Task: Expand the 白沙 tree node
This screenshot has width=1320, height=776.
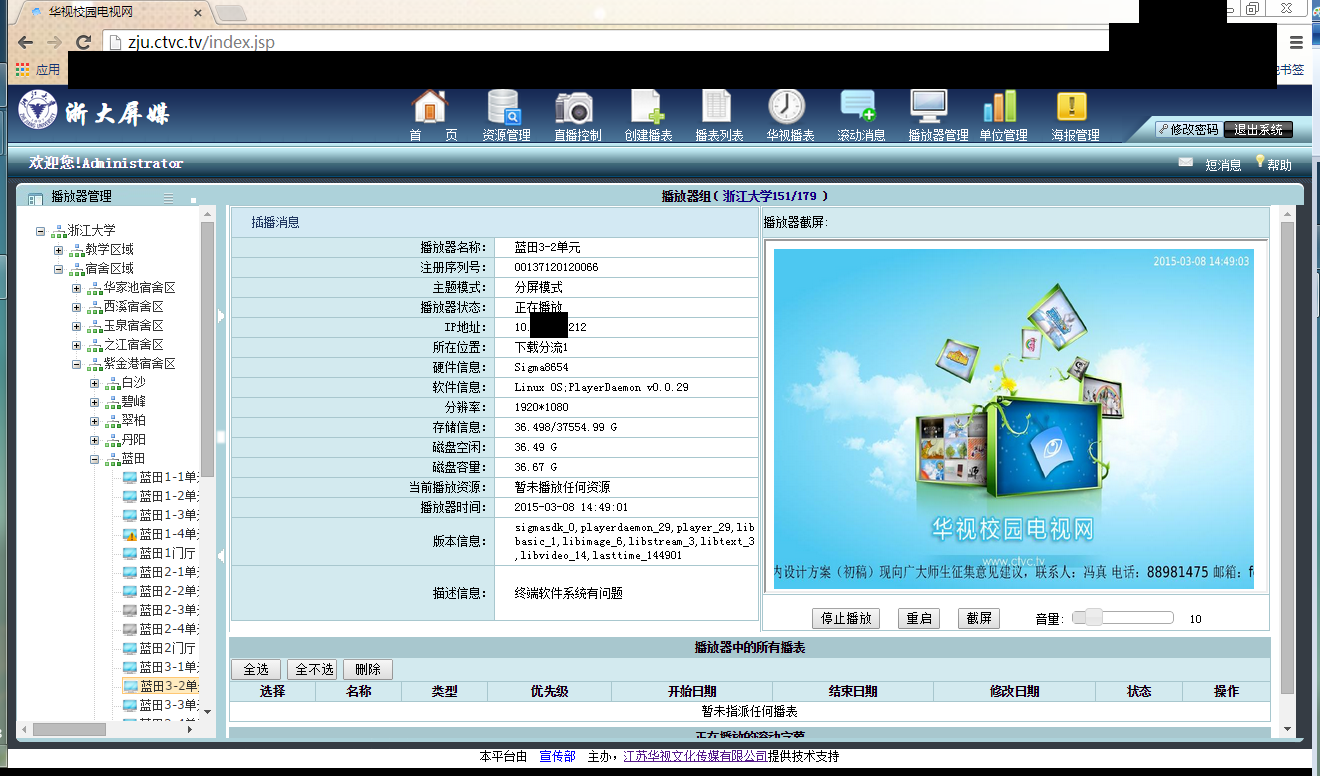Action: click(x=95, y=383)
